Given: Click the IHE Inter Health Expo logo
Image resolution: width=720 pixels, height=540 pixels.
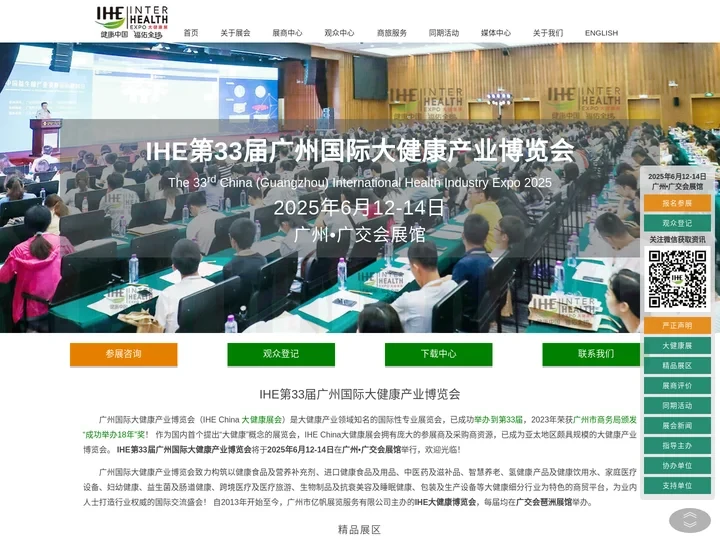Looking at the screenshot, I should (x=132, y=21).
